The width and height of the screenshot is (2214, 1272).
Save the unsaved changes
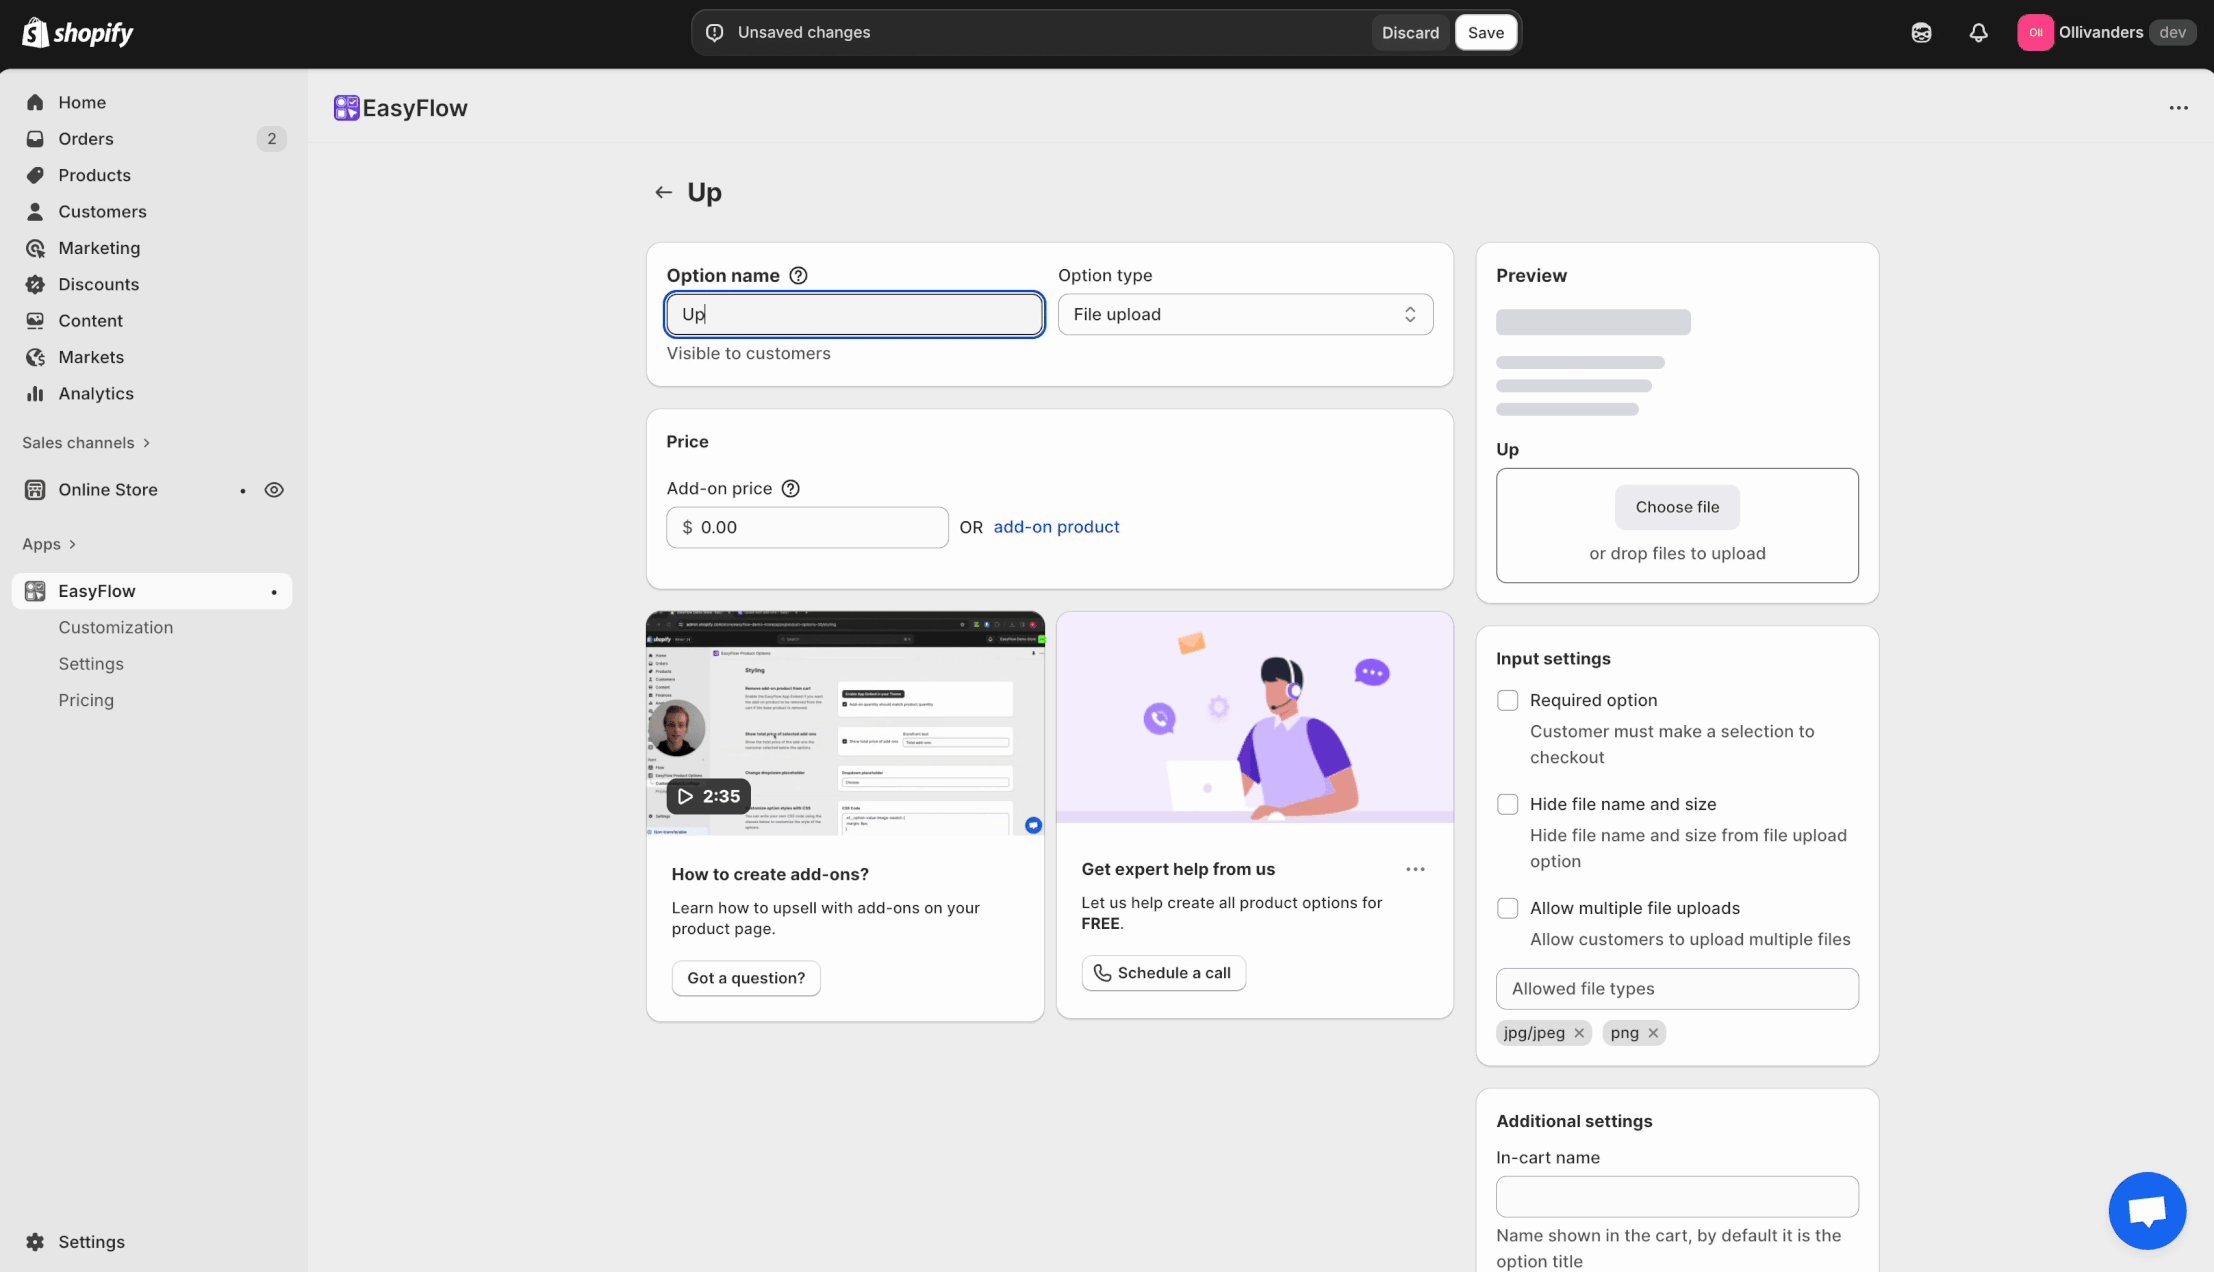[1486, 32]
